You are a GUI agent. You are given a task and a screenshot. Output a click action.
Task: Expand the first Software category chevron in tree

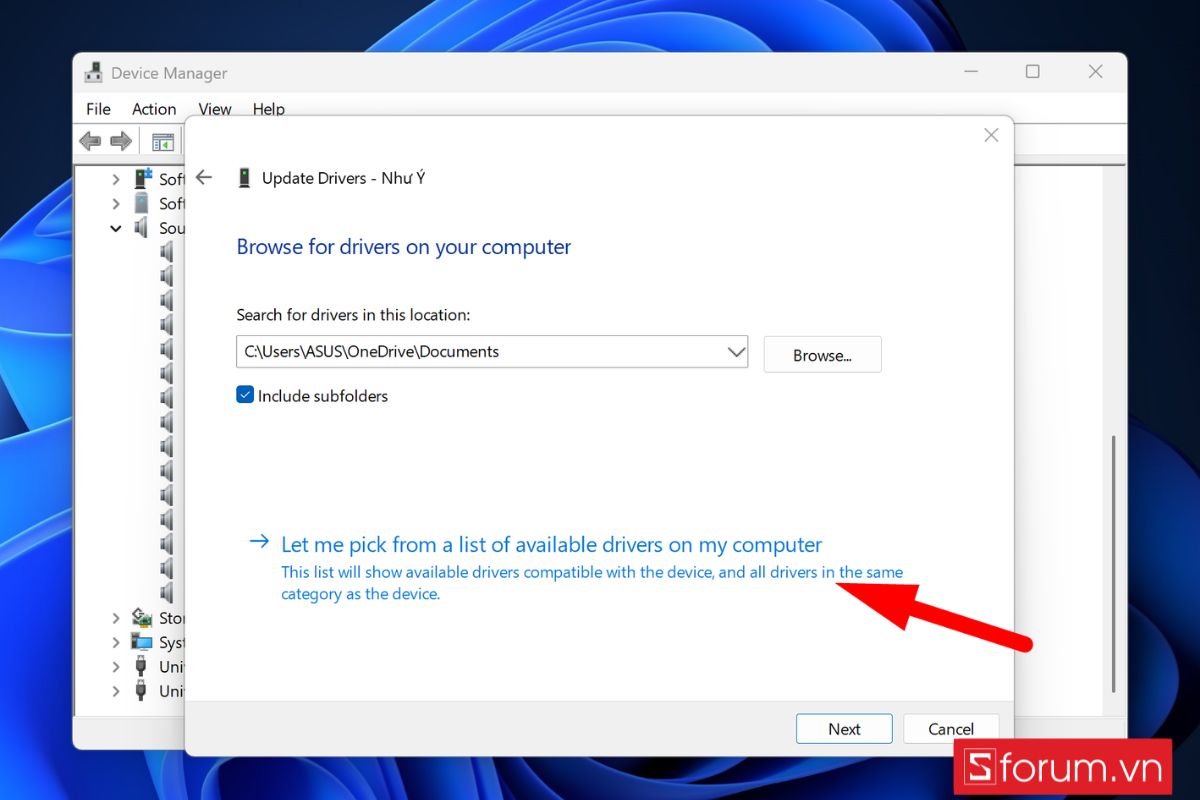click(x=116, y=179)
